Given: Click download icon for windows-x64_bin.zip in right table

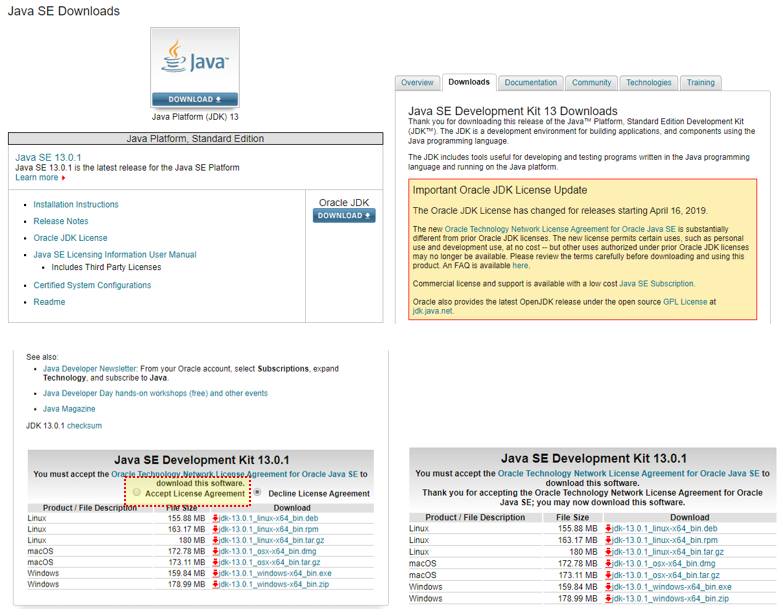Looking at the screenshot, I should tap(608, 599).
